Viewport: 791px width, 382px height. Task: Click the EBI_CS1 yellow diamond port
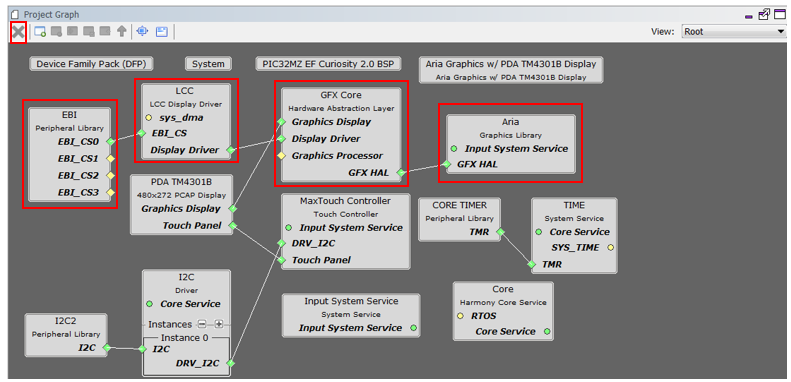pyautogui.click(x=110, y=158)
